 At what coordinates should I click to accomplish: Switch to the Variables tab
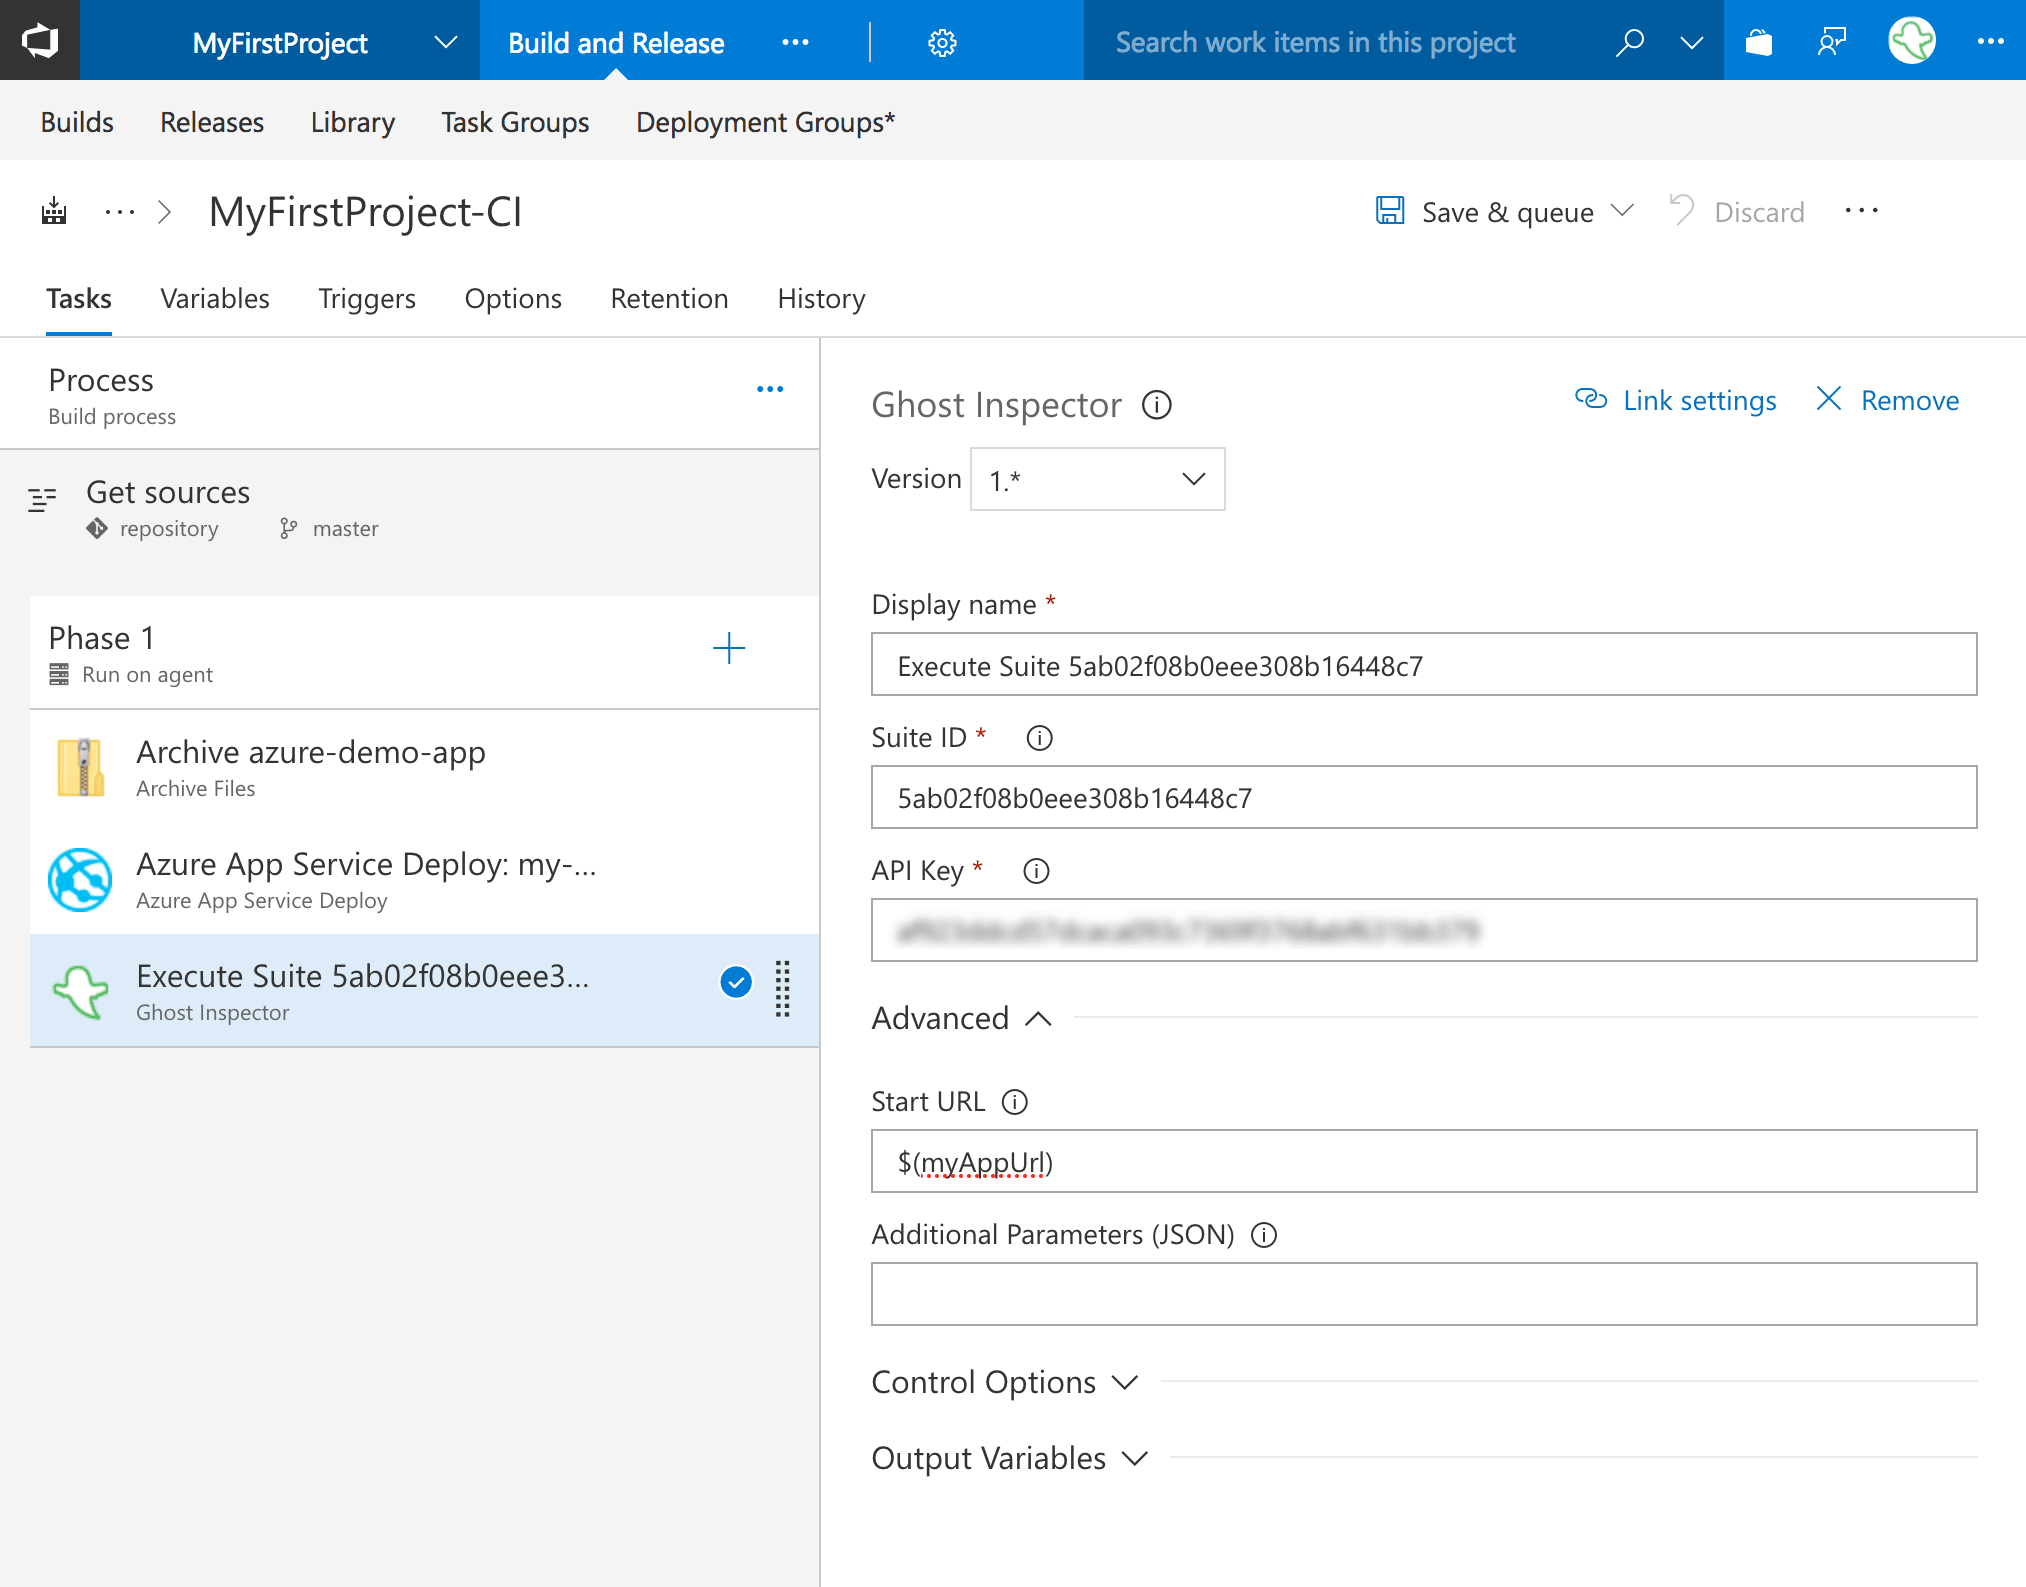tap(215, 299)
